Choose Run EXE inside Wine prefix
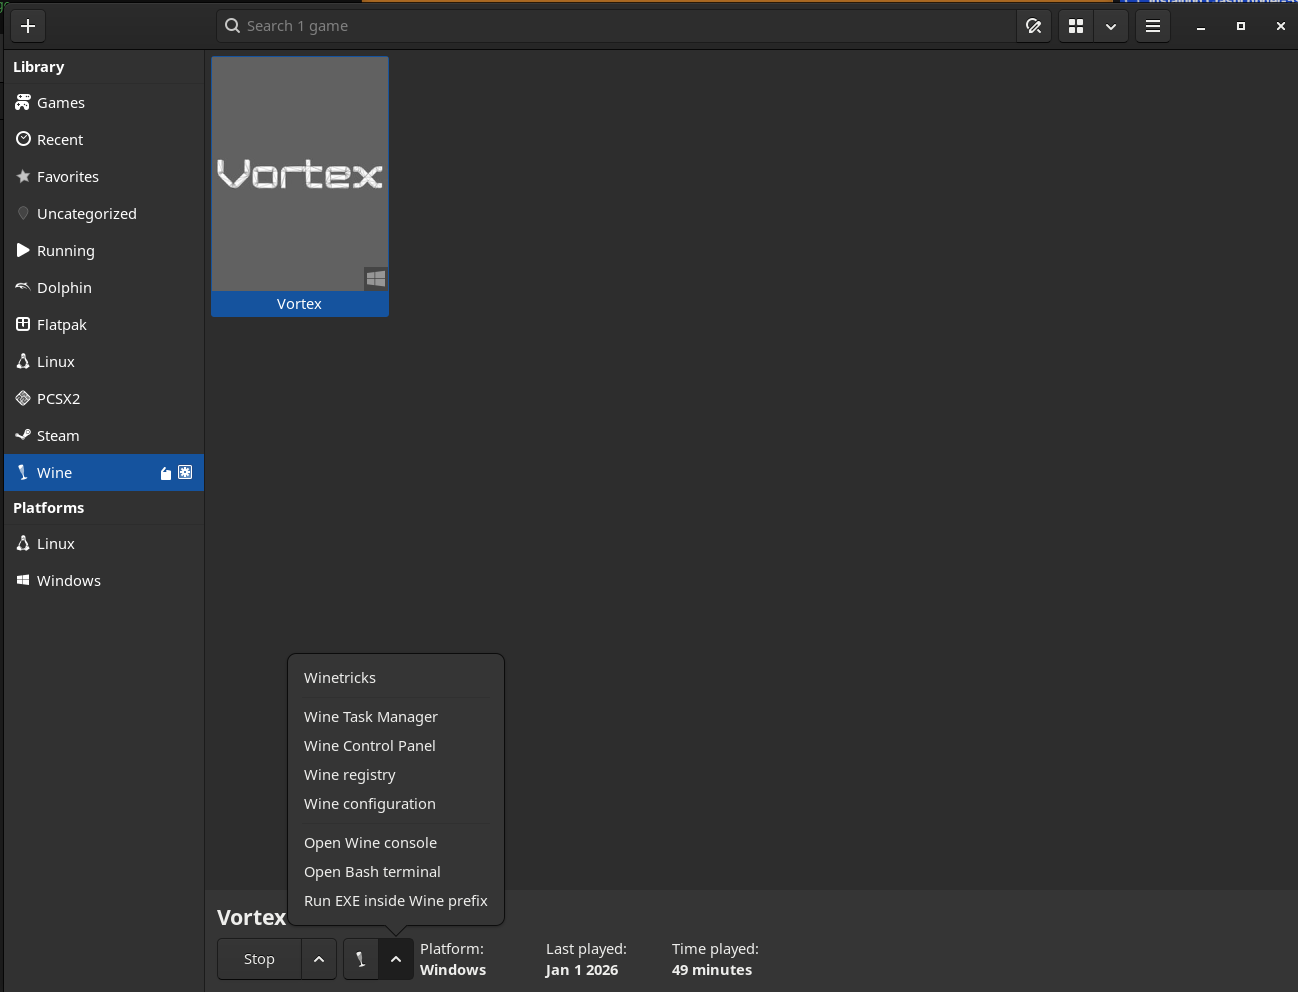1298x992 pixels. point(396,901)
